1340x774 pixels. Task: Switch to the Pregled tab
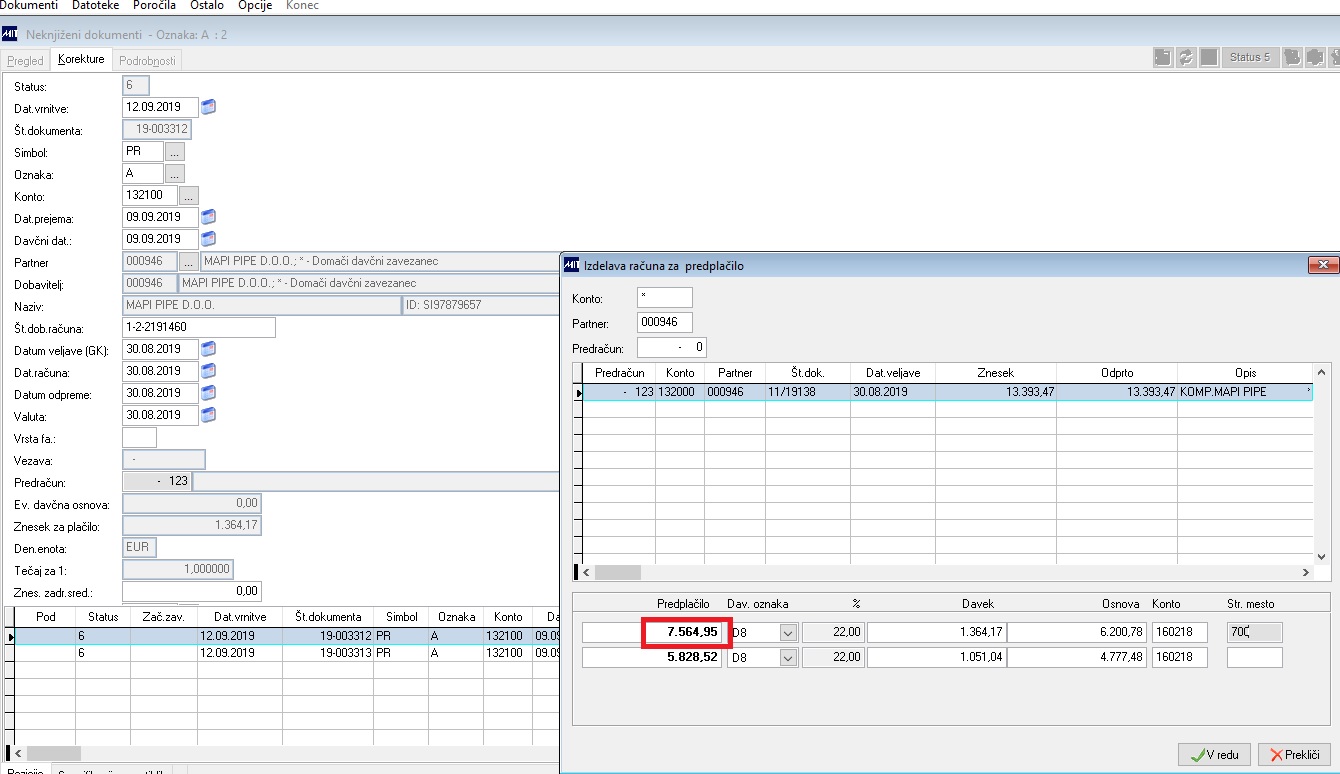point(26,61)
